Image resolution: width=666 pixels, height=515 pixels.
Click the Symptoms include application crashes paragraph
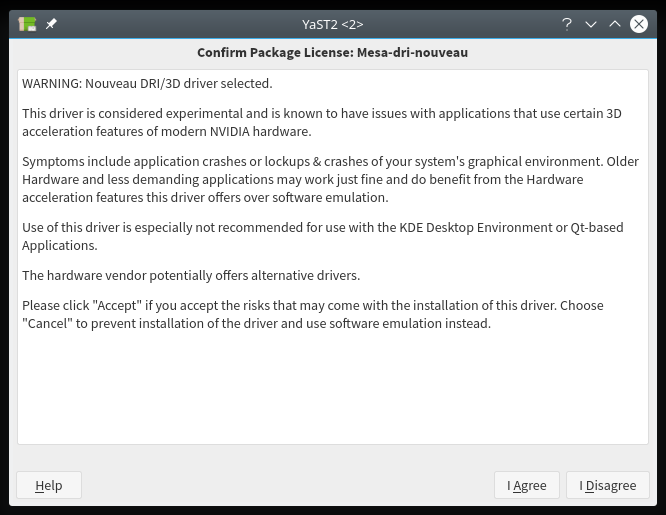[330, 179]
